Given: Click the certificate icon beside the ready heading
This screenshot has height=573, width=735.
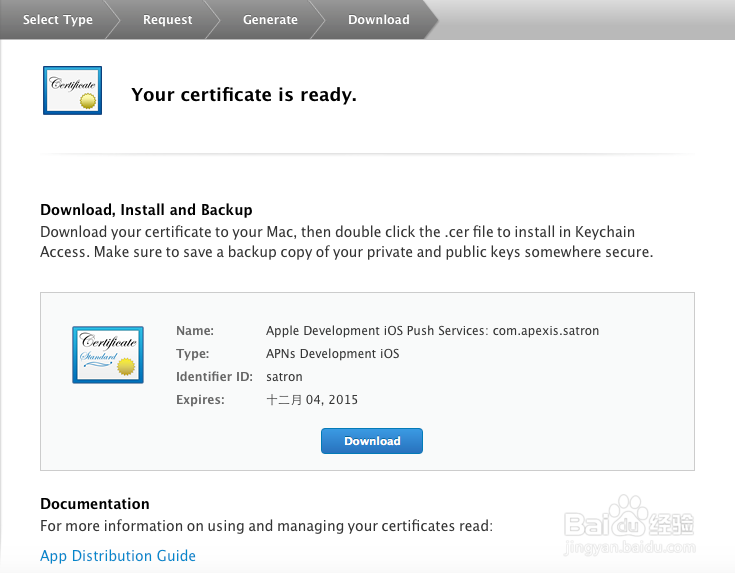Looking at the screenshot, I should 72,90.
